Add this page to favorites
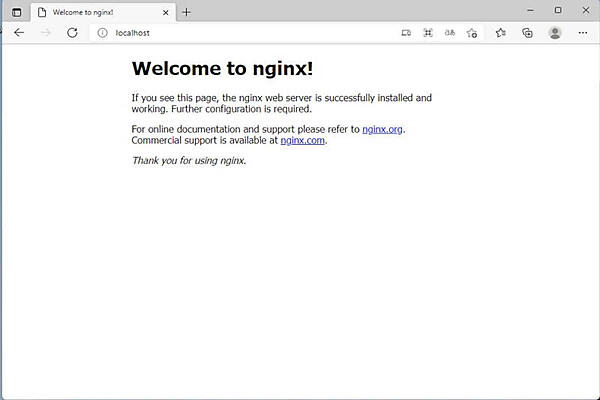The image size is (600, 400). pyautogui.click(x=472, y=33)
